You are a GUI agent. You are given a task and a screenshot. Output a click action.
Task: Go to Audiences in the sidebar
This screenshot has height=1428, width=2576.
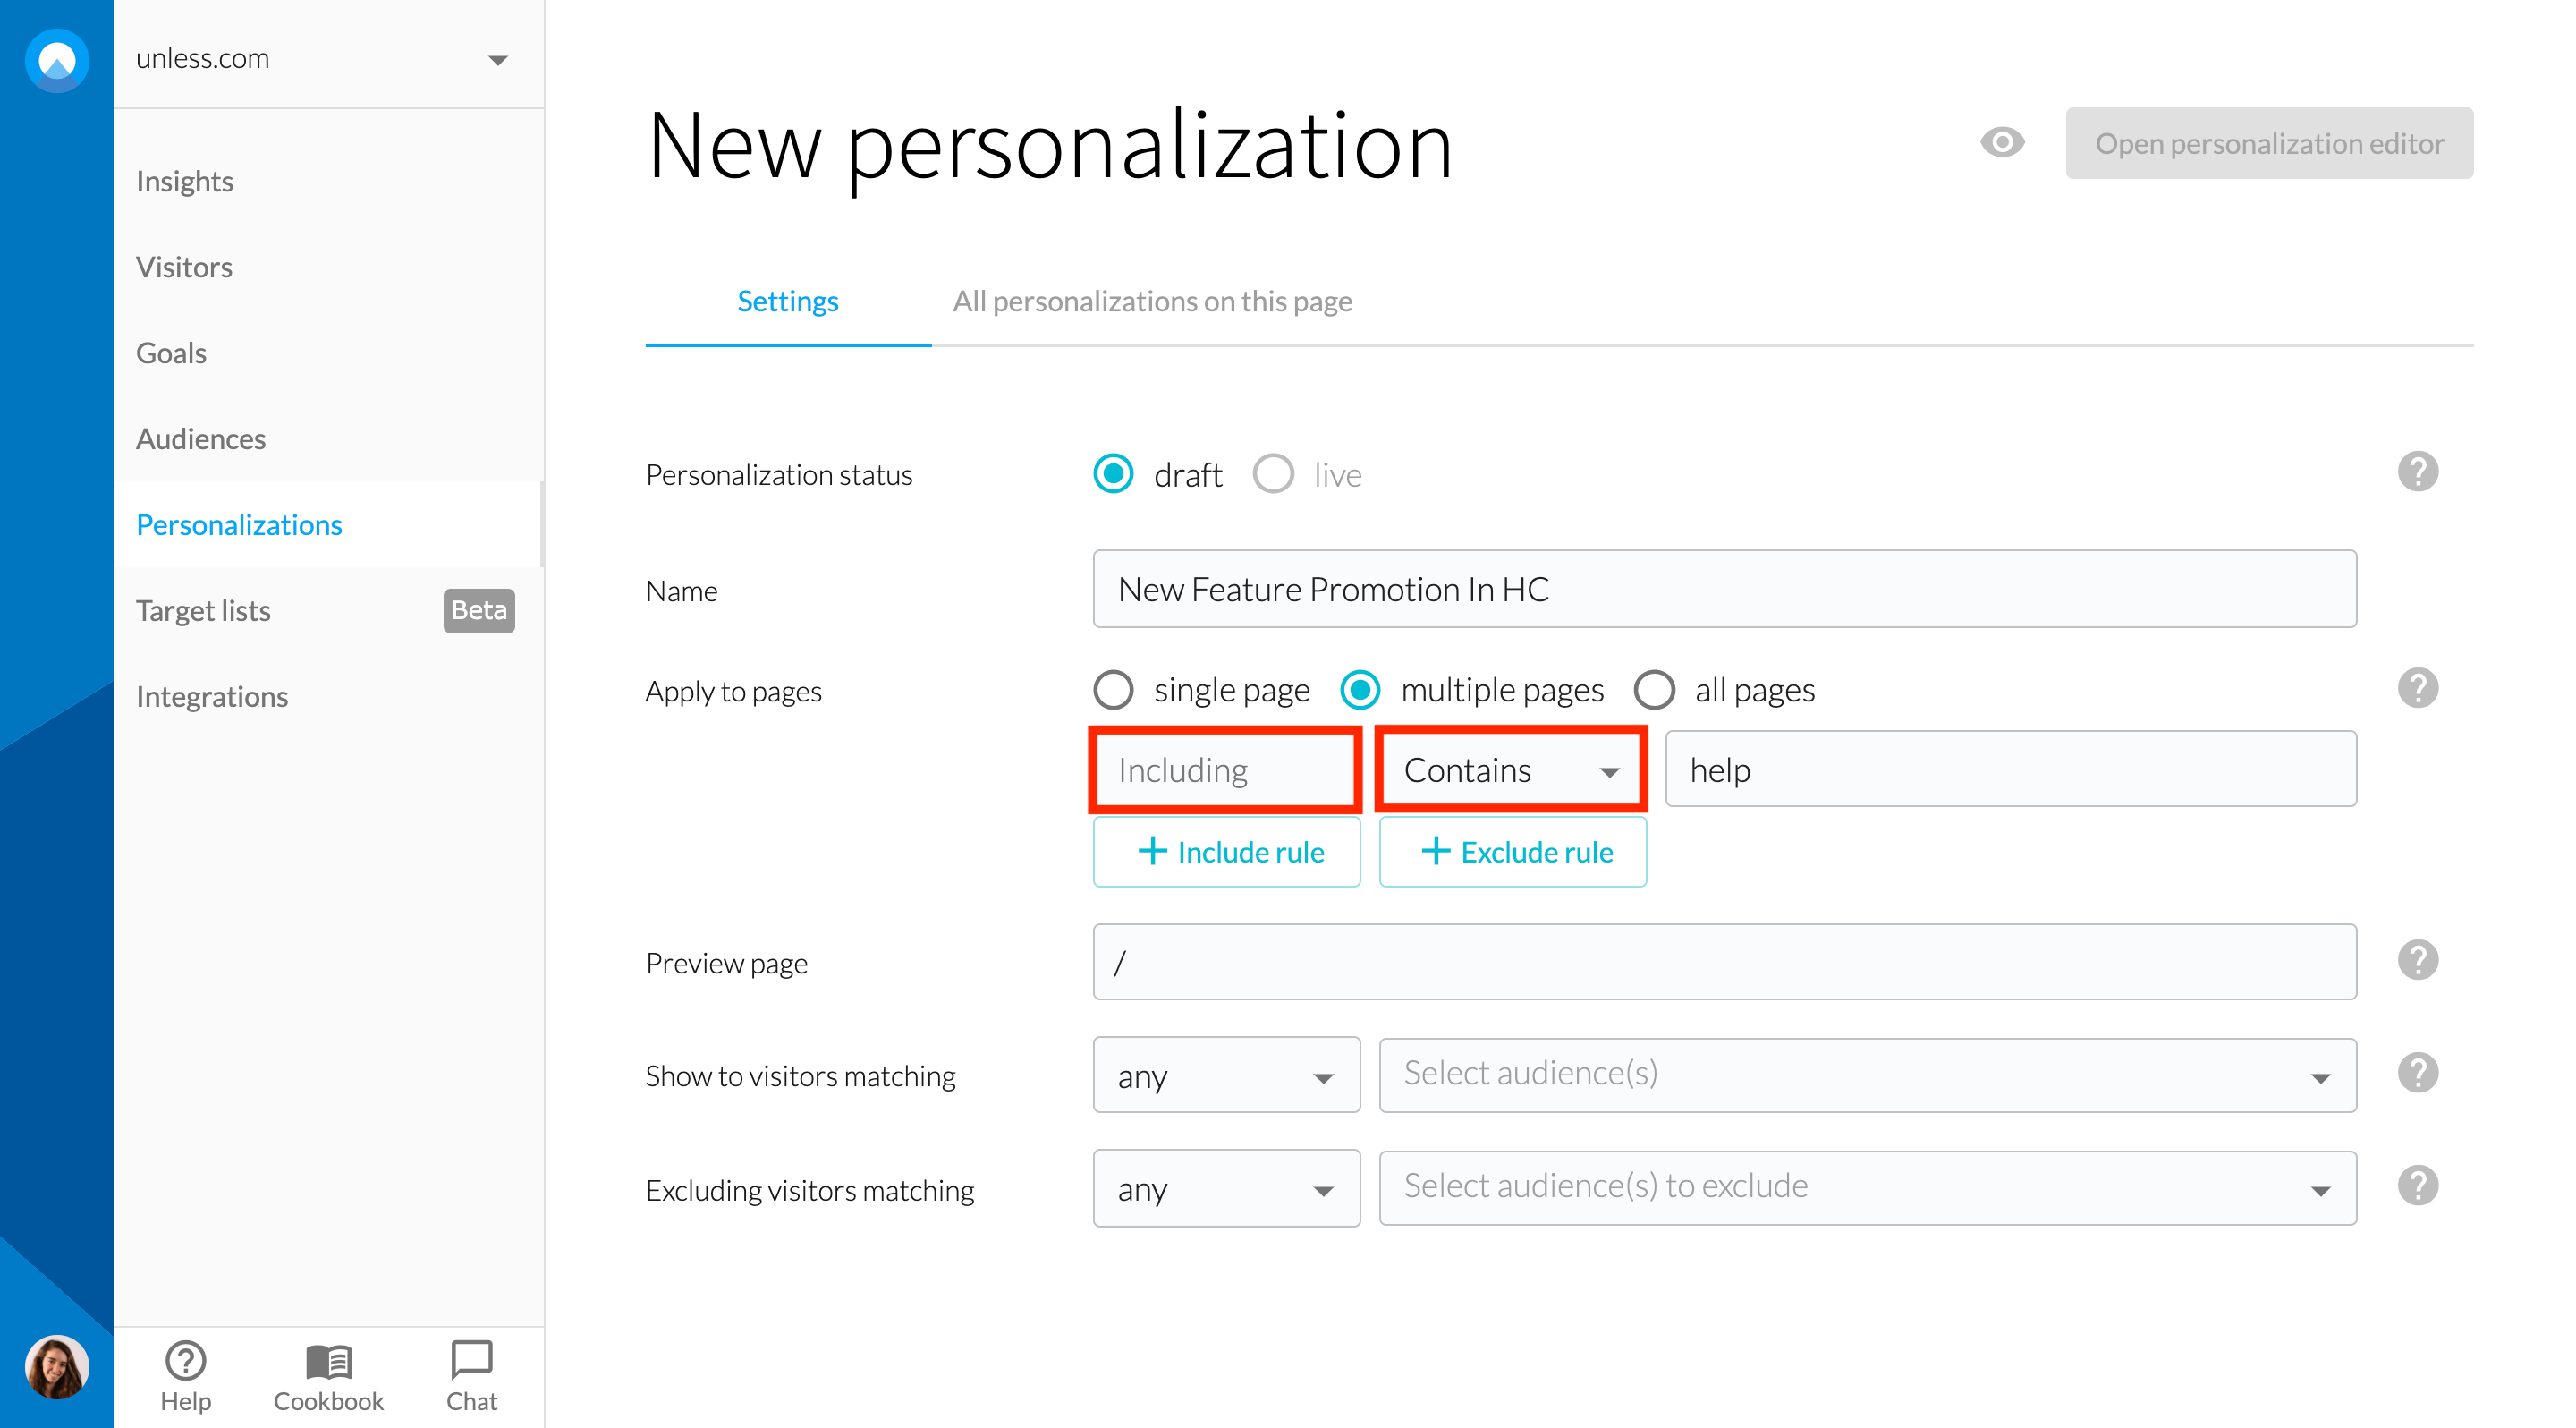click(x=200, y=439)
